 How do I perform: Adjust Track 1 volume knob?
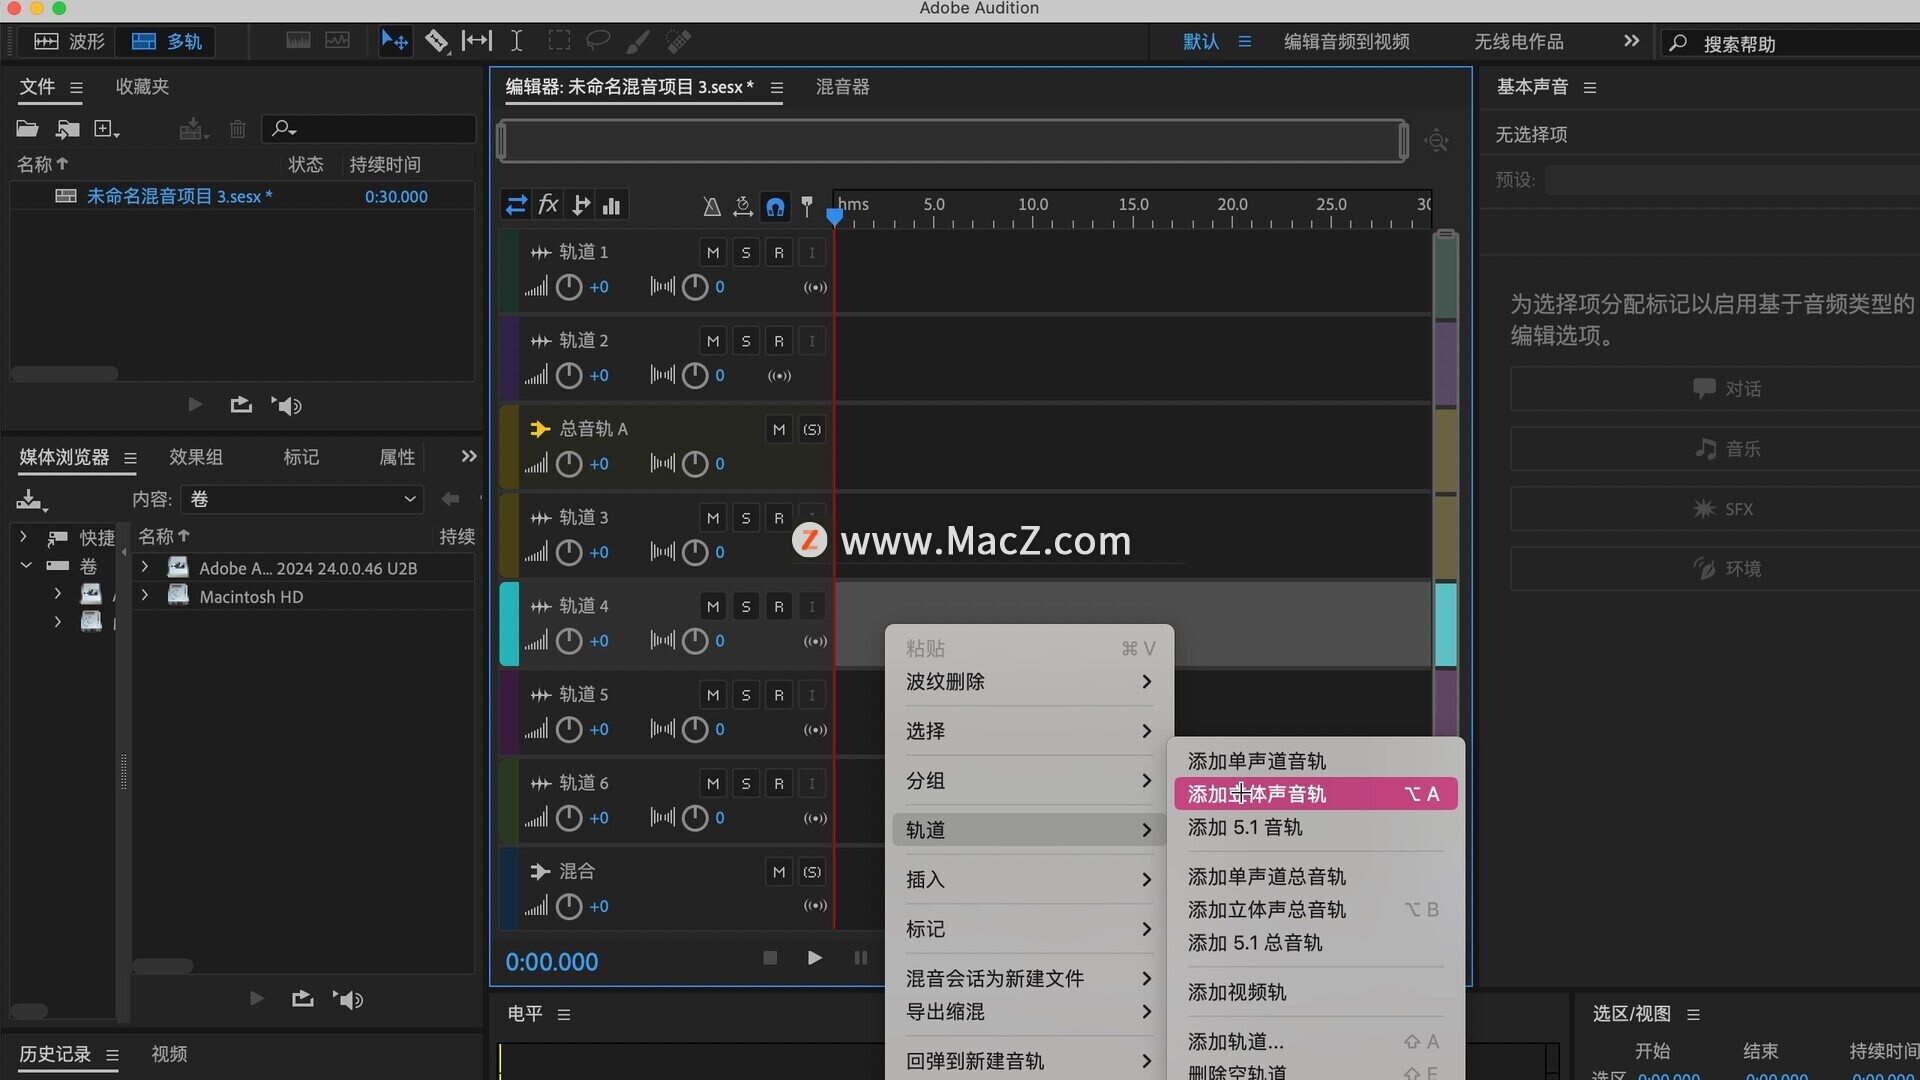tap(569, 288)
